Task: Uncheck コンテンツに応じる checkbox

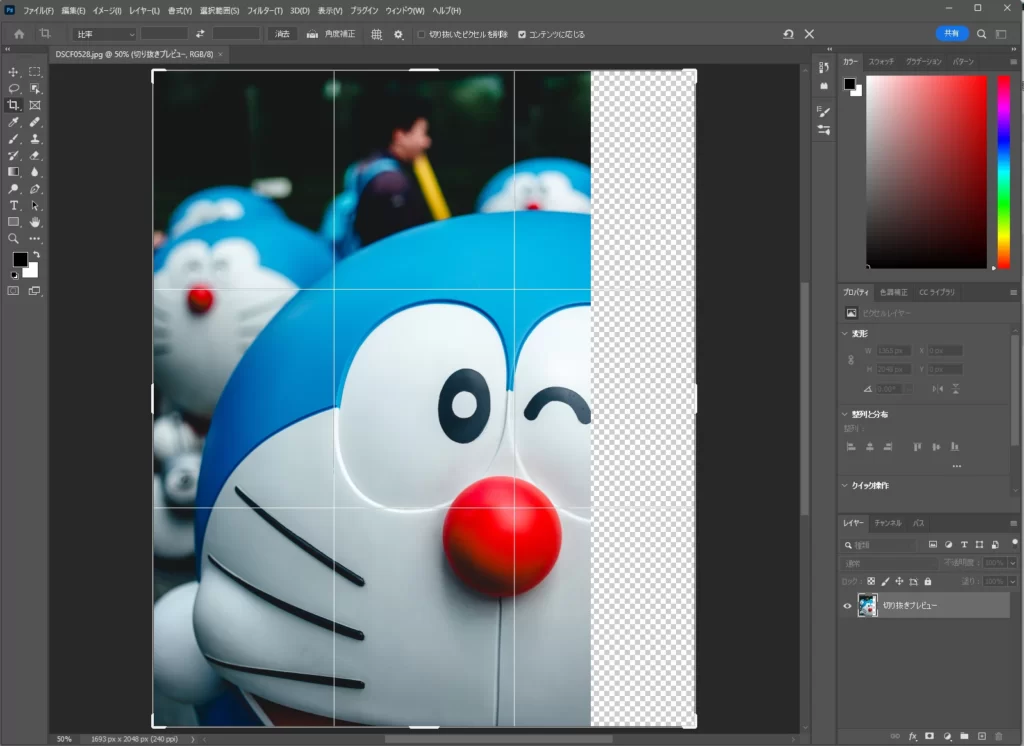Action: point(522,34)
